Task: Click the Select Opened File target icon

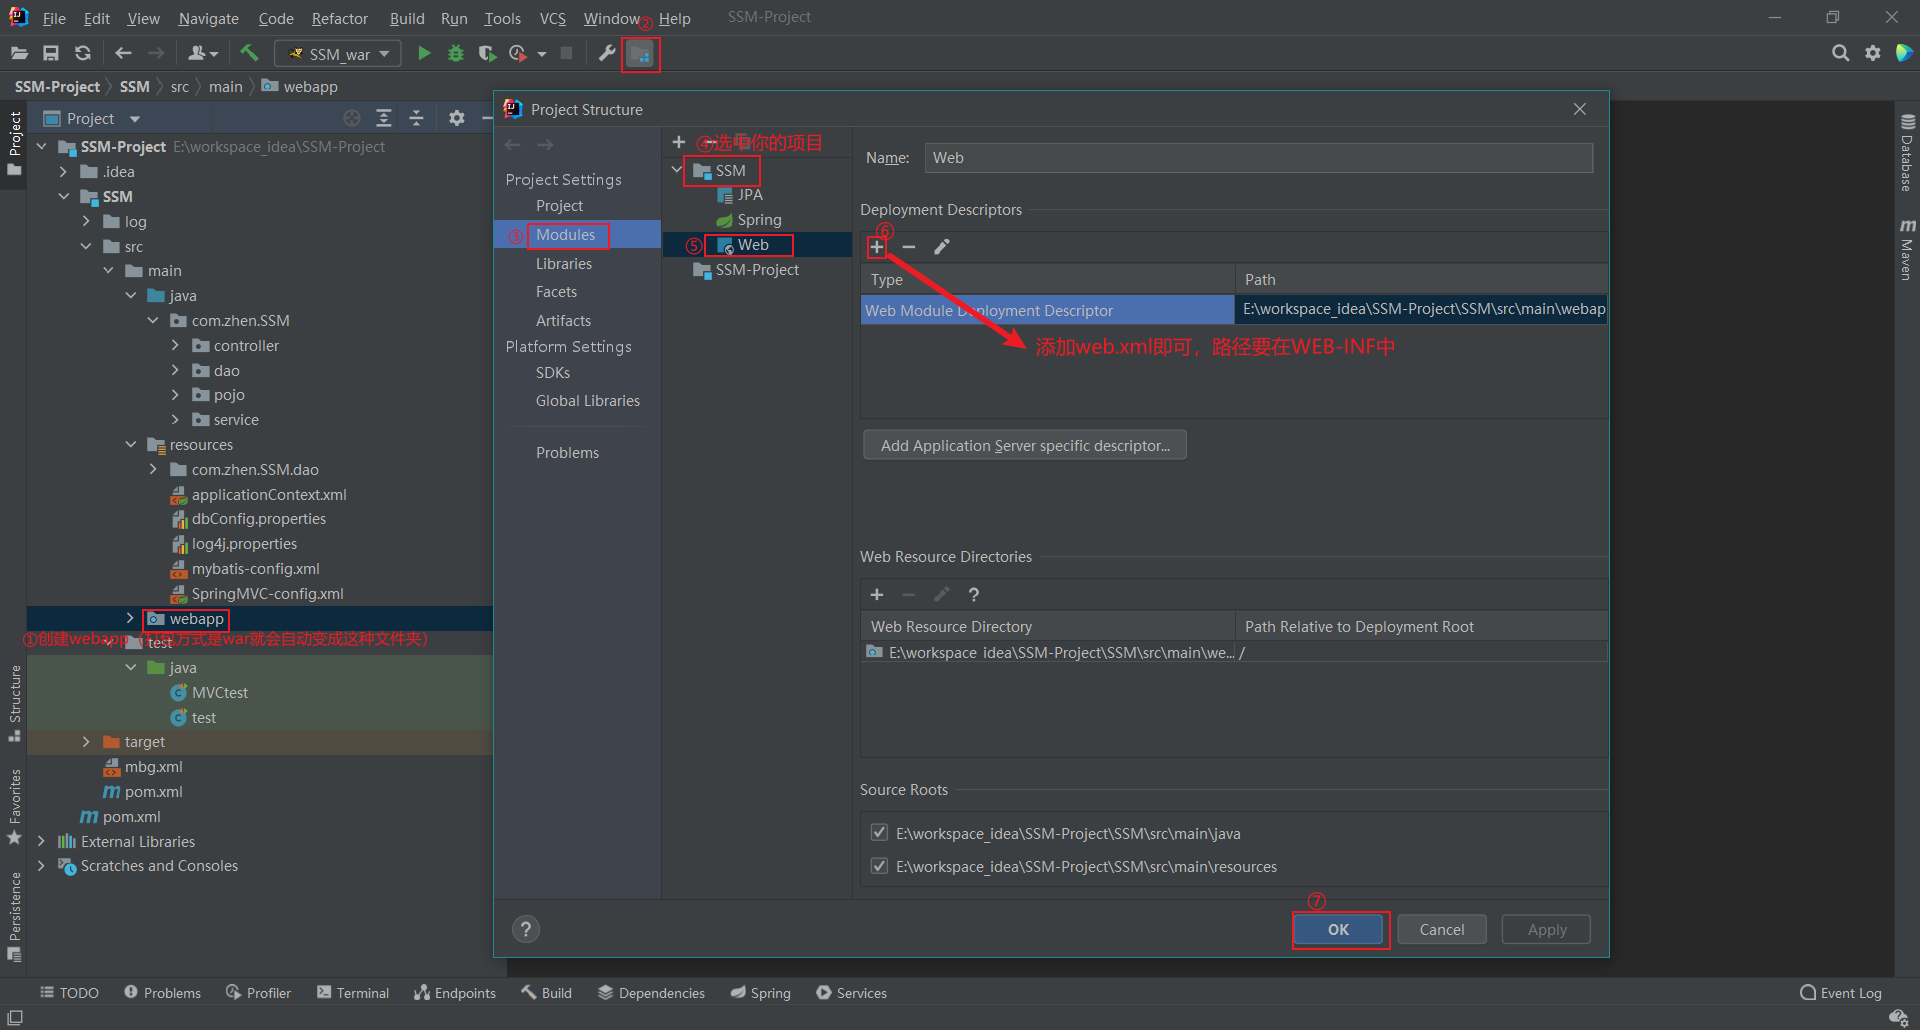Action: tap(352, 118)
